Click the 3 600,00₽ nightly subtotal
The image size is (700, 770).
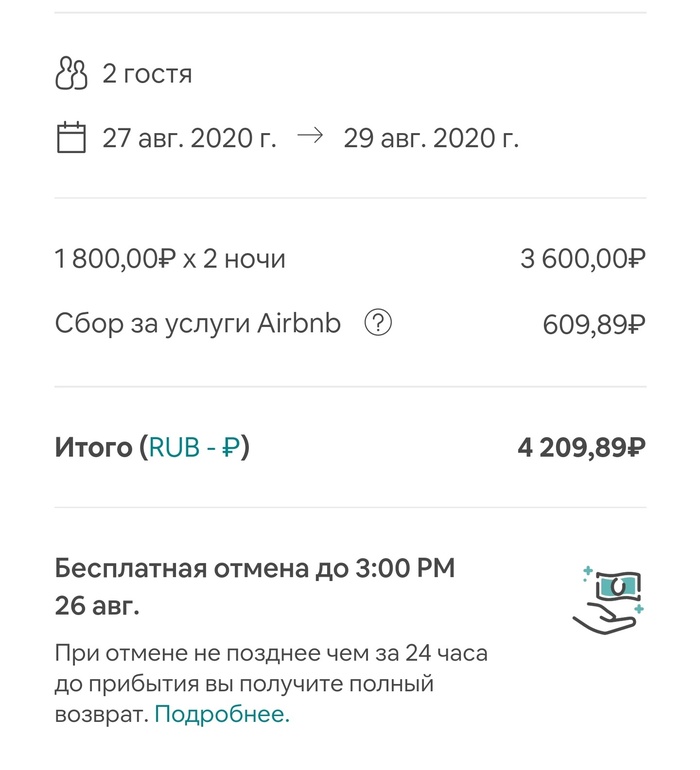(582, 260)
